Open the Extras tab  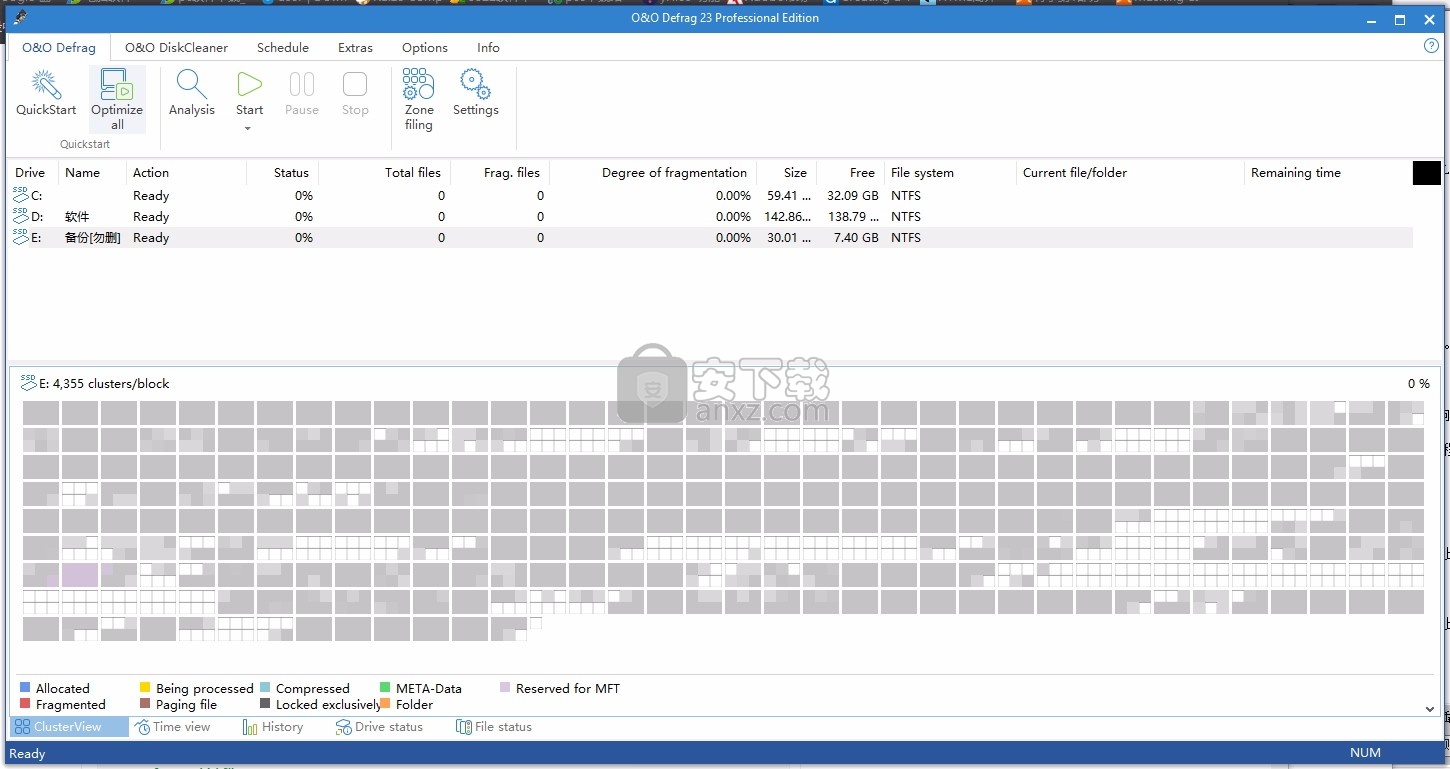click(x=355, y=47)
